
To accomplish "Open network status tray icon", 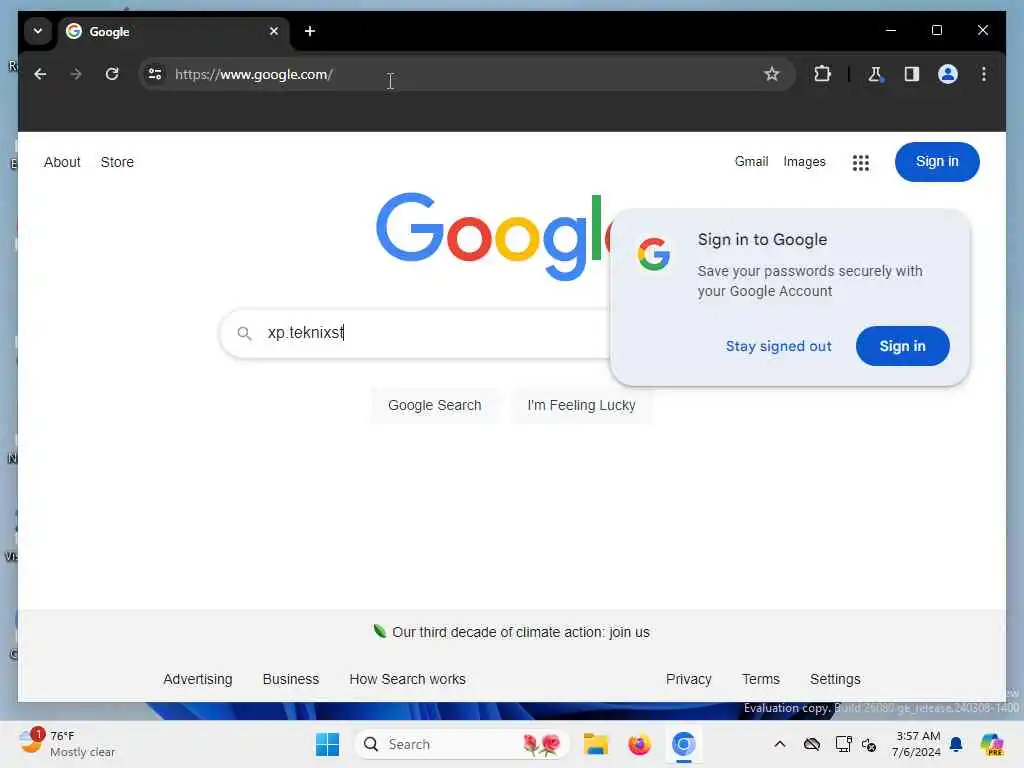I will click(x=842, y=744).
